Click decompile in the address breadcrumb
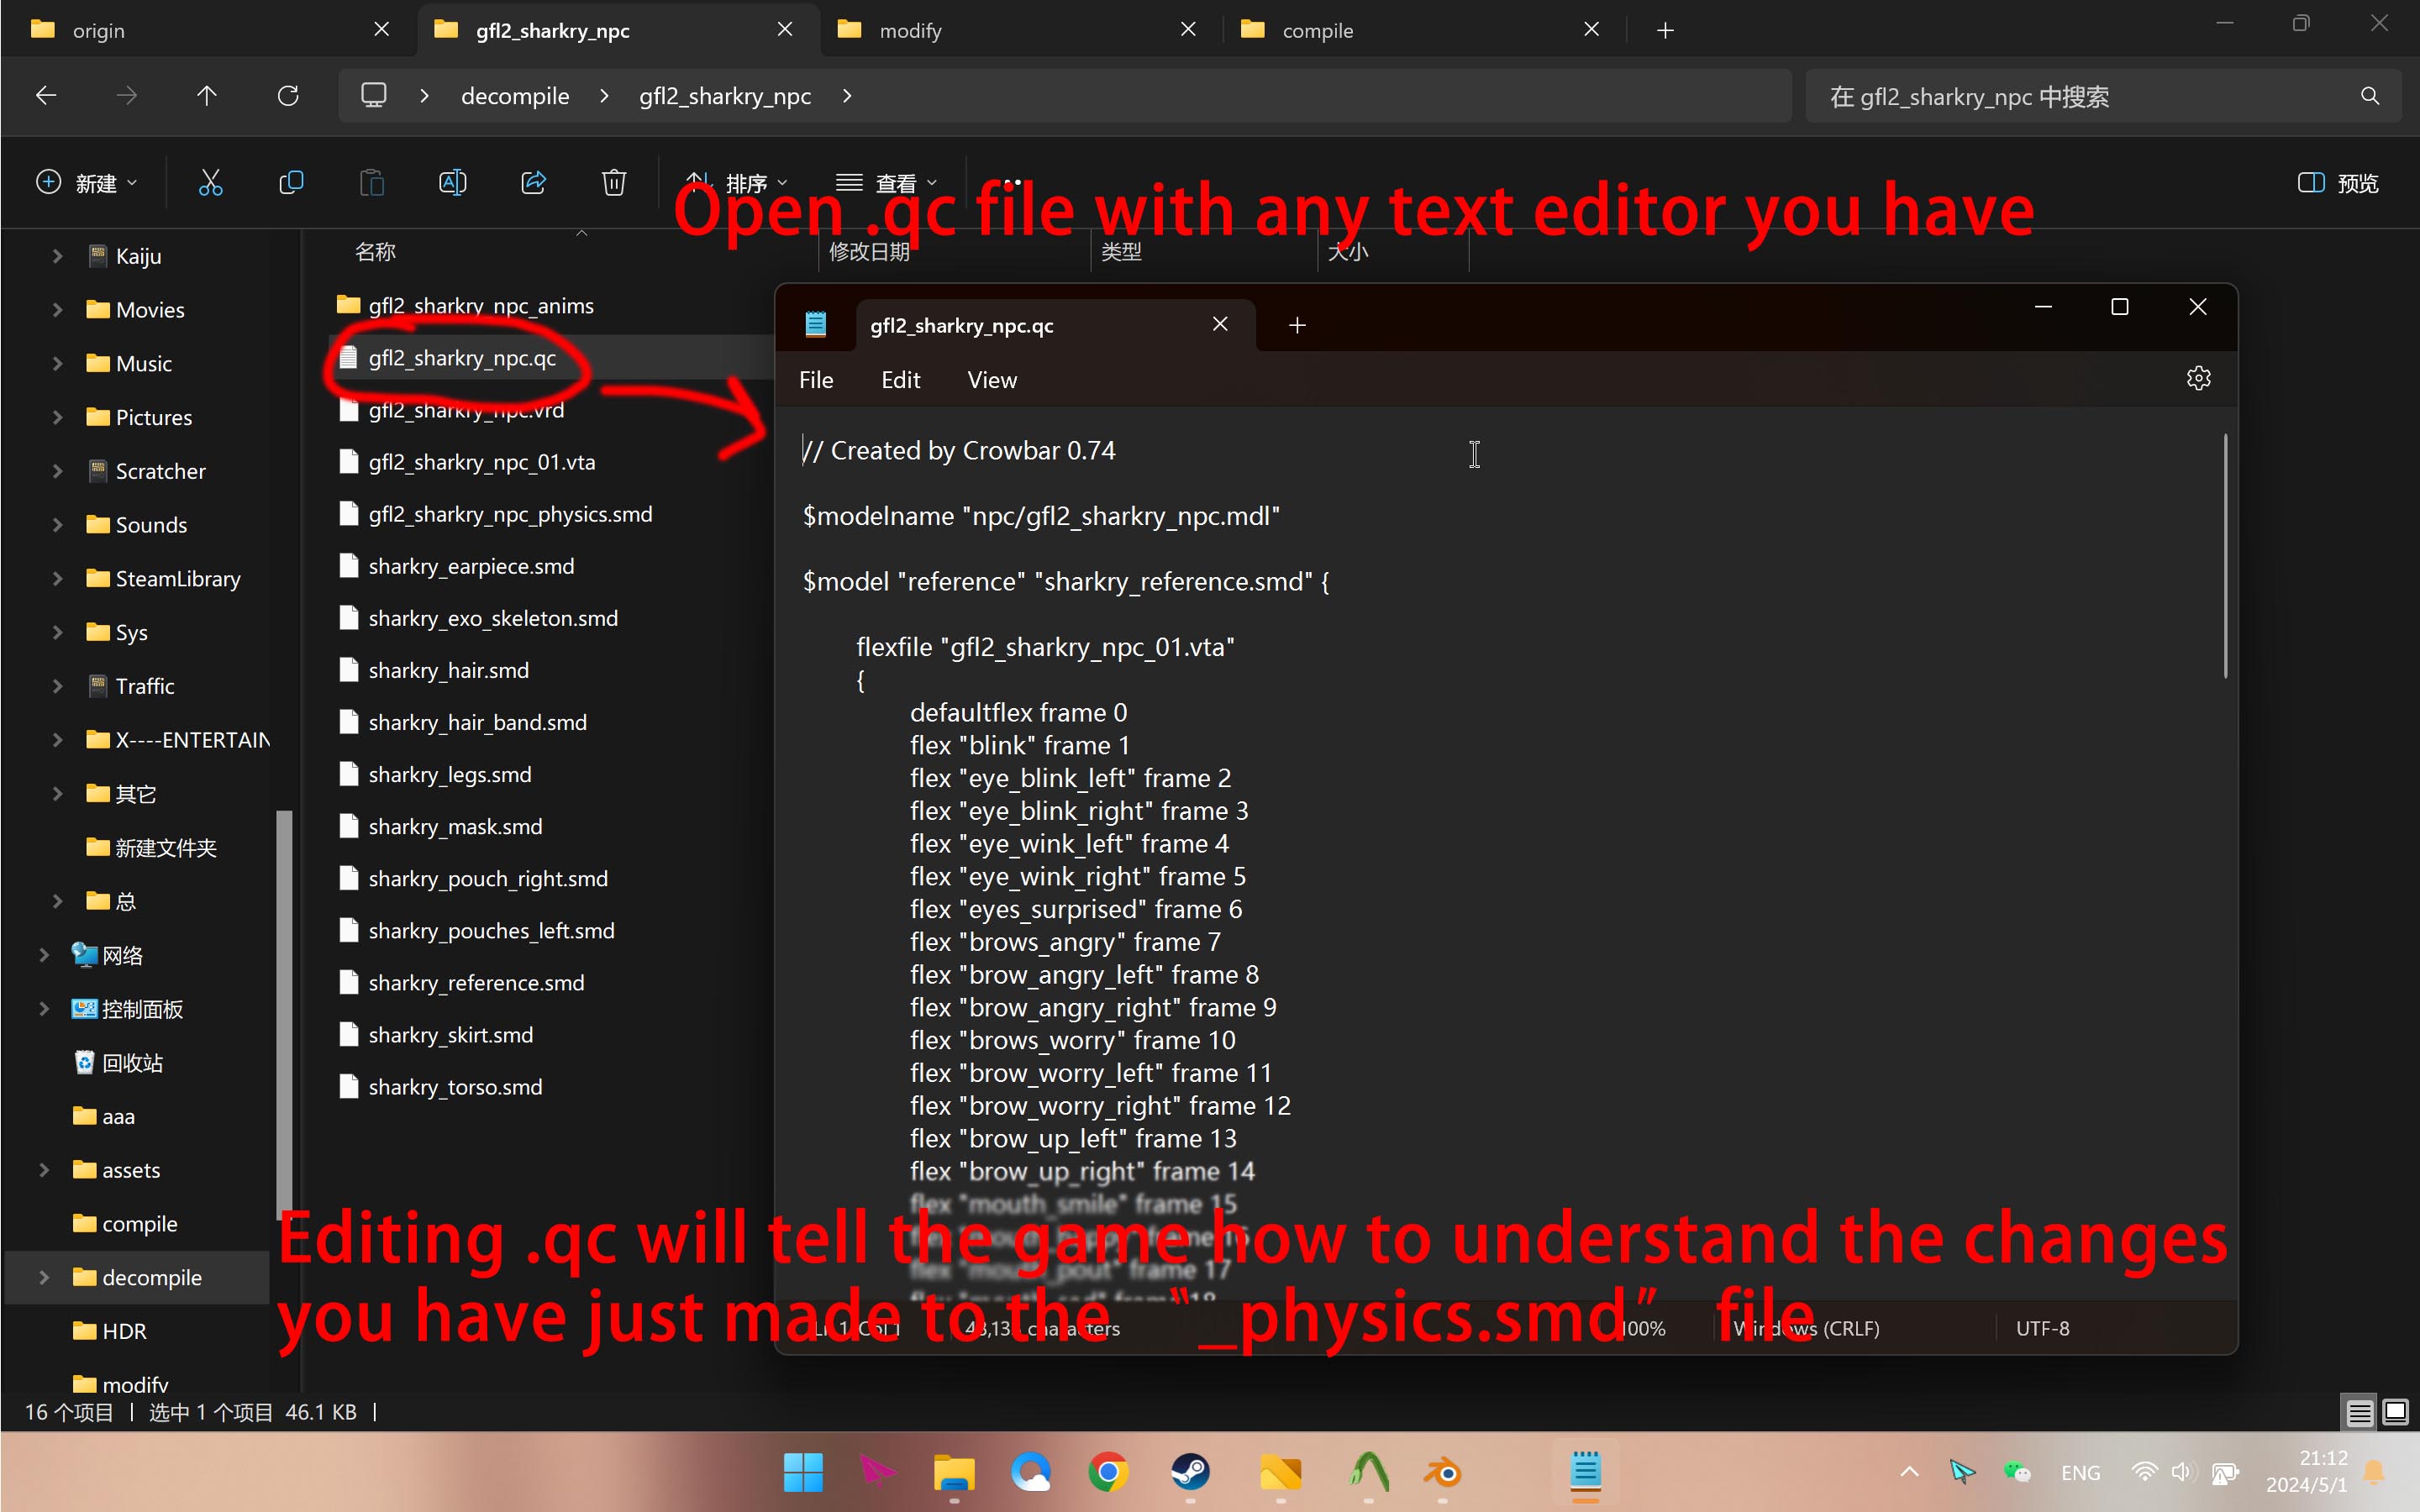This screenshot has width=2420, height=1512. 514,96
